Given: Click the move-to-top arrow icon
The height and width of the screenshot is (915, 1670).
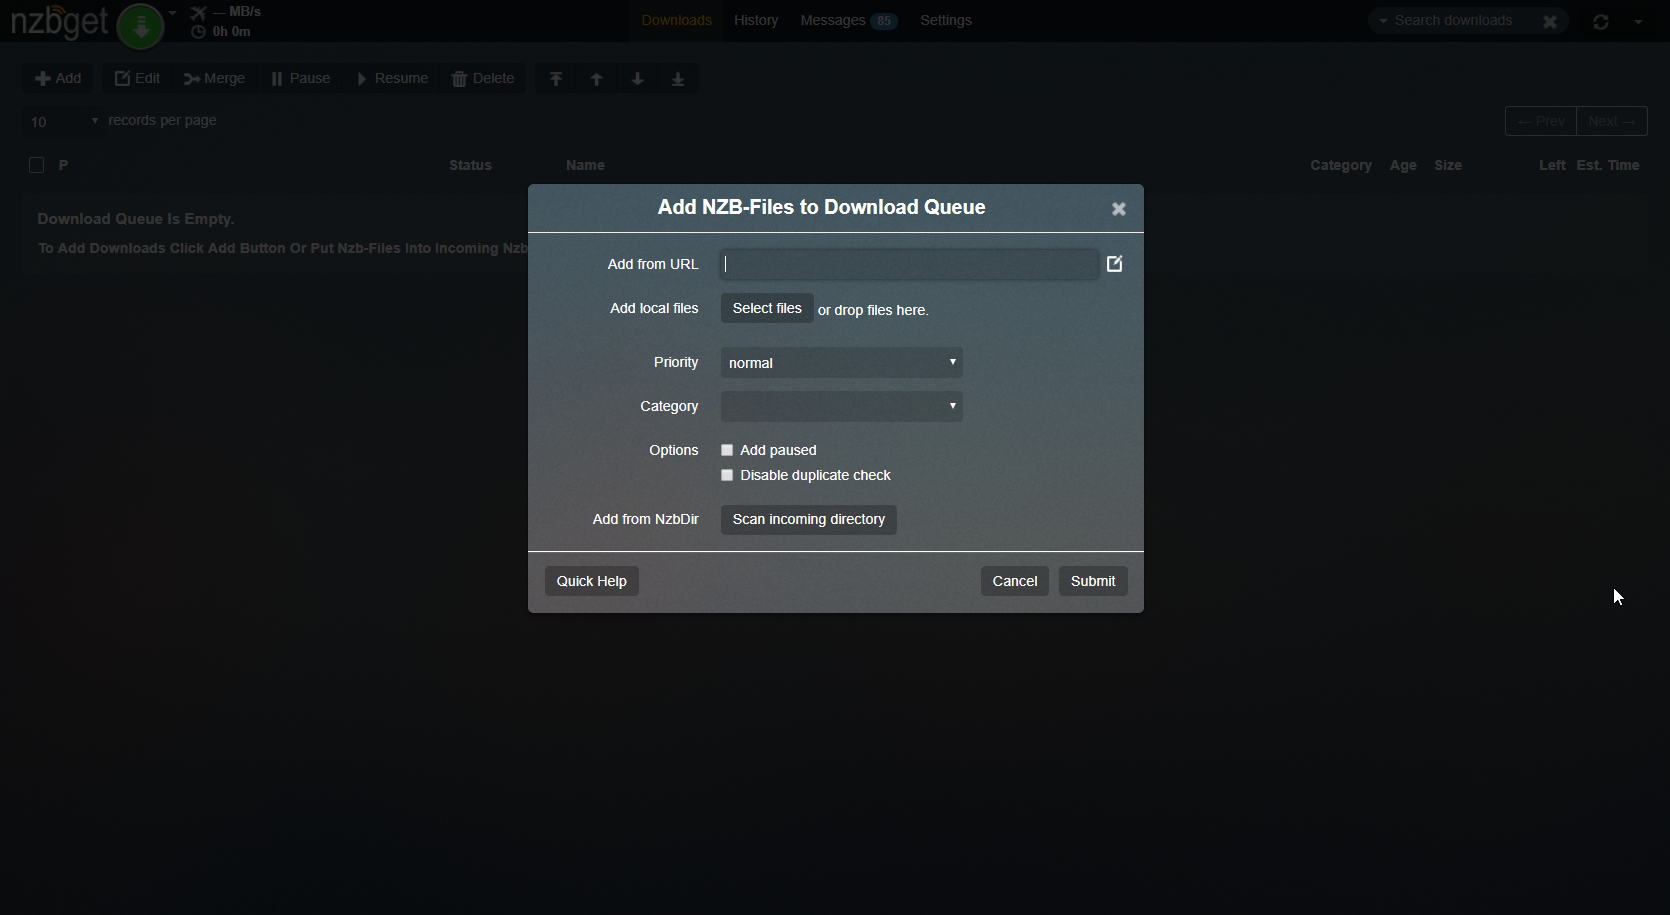Looking at the screenshot, I should 556,79.
